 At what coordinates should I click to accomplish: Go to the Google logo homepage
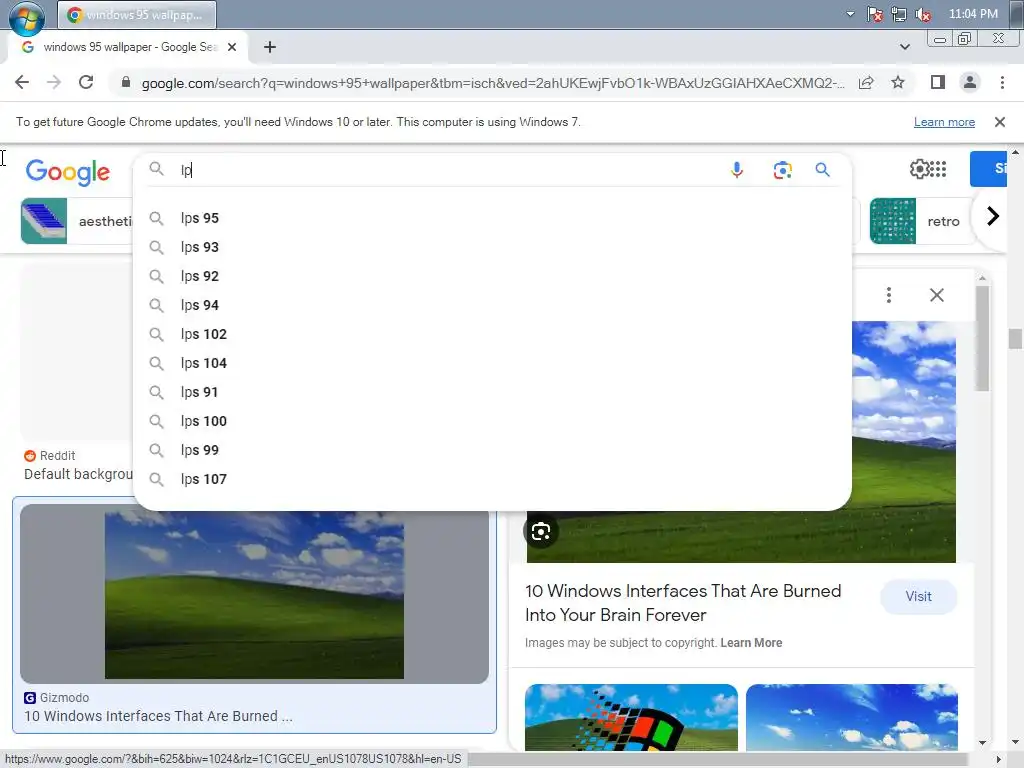coord(68,172)
